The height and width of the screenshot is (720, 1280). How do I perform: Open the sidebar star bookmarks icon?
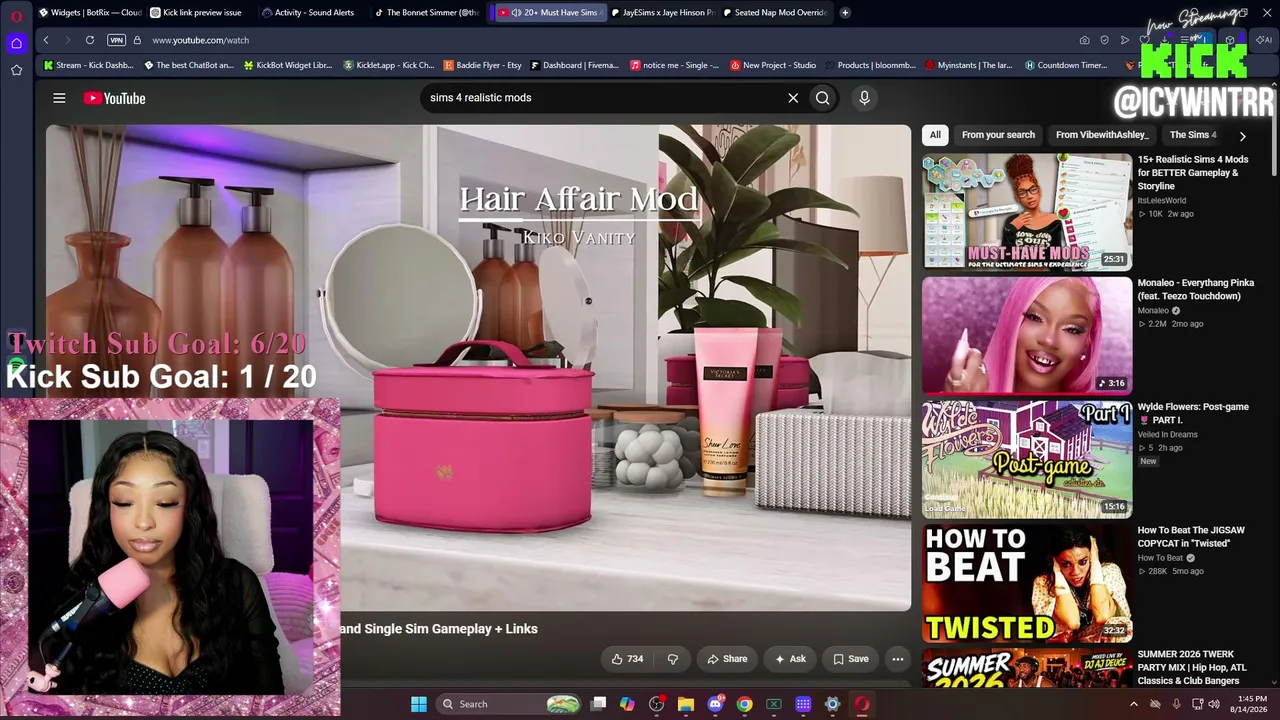16,70
